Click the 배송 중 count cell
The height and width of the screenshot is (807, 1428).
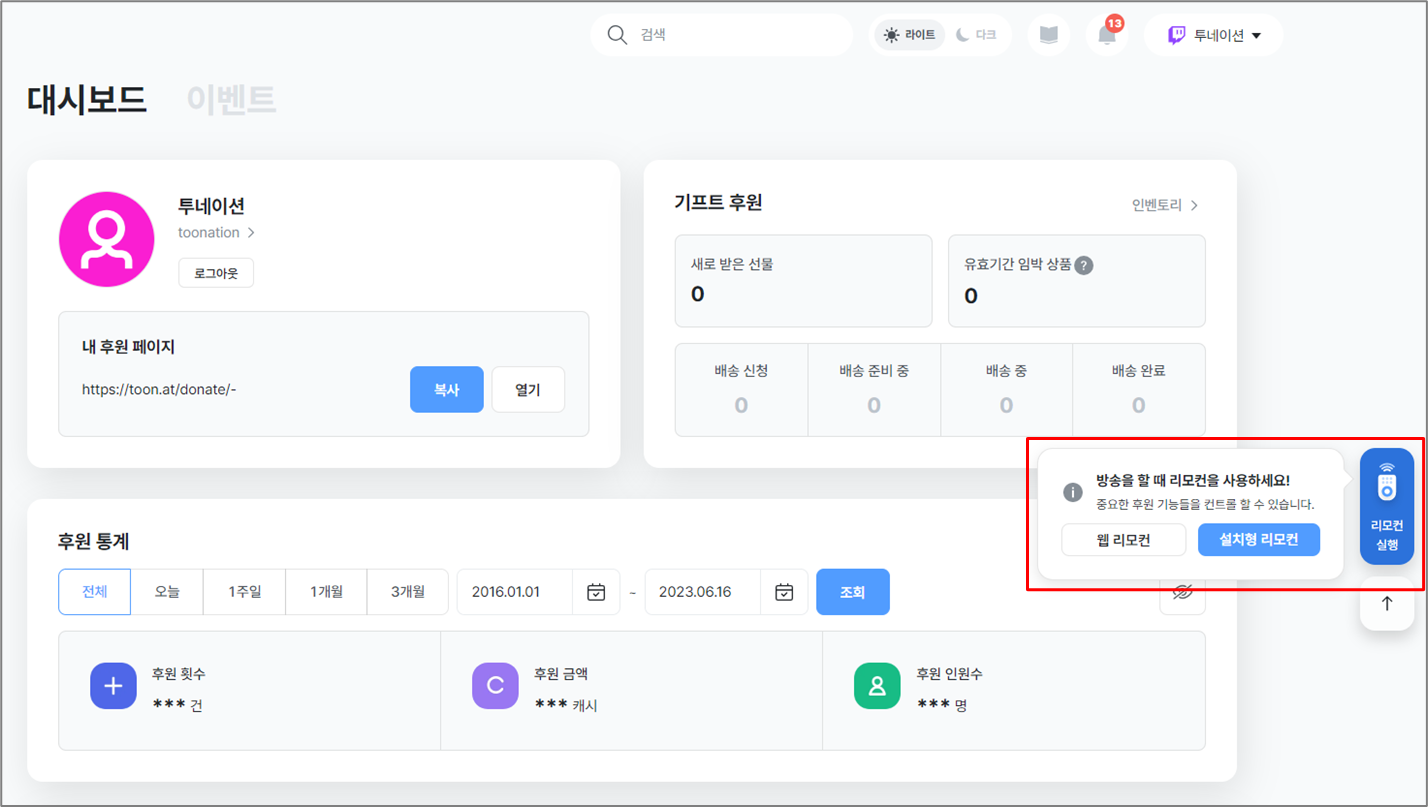(x=1006, y=390)
